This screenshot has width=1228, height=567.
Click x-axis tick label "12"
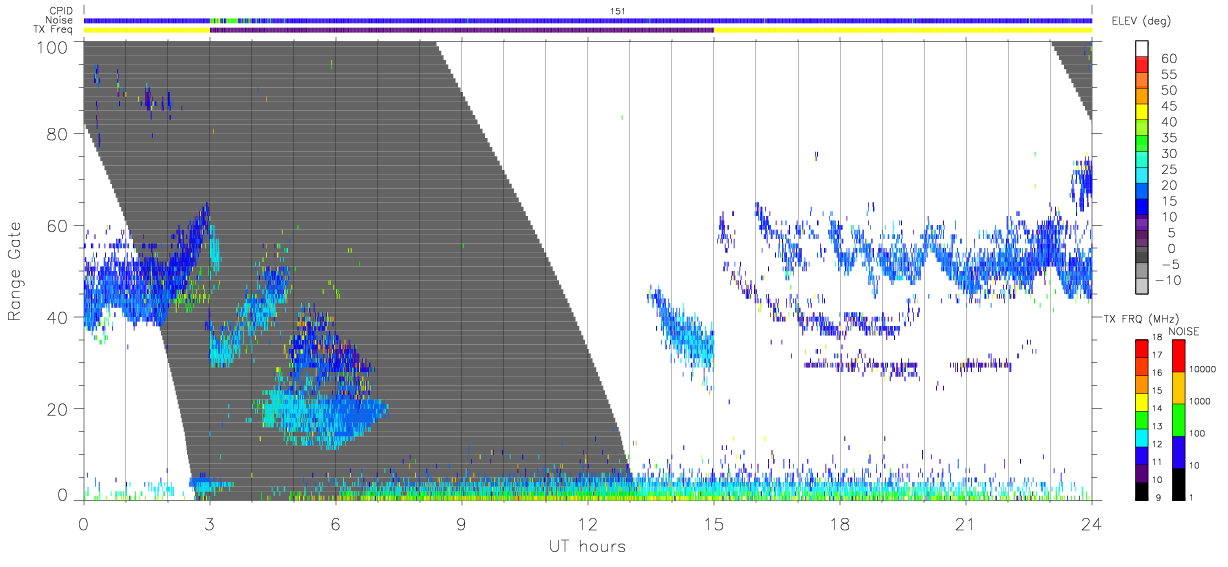587,524
